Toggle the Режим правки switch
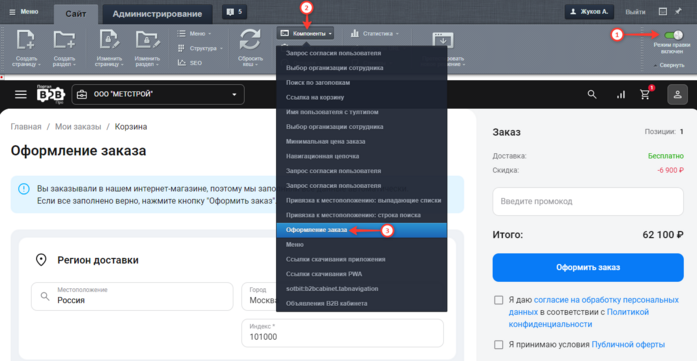Viewport: 697px width, 361px height. click(x=673, y=35)
